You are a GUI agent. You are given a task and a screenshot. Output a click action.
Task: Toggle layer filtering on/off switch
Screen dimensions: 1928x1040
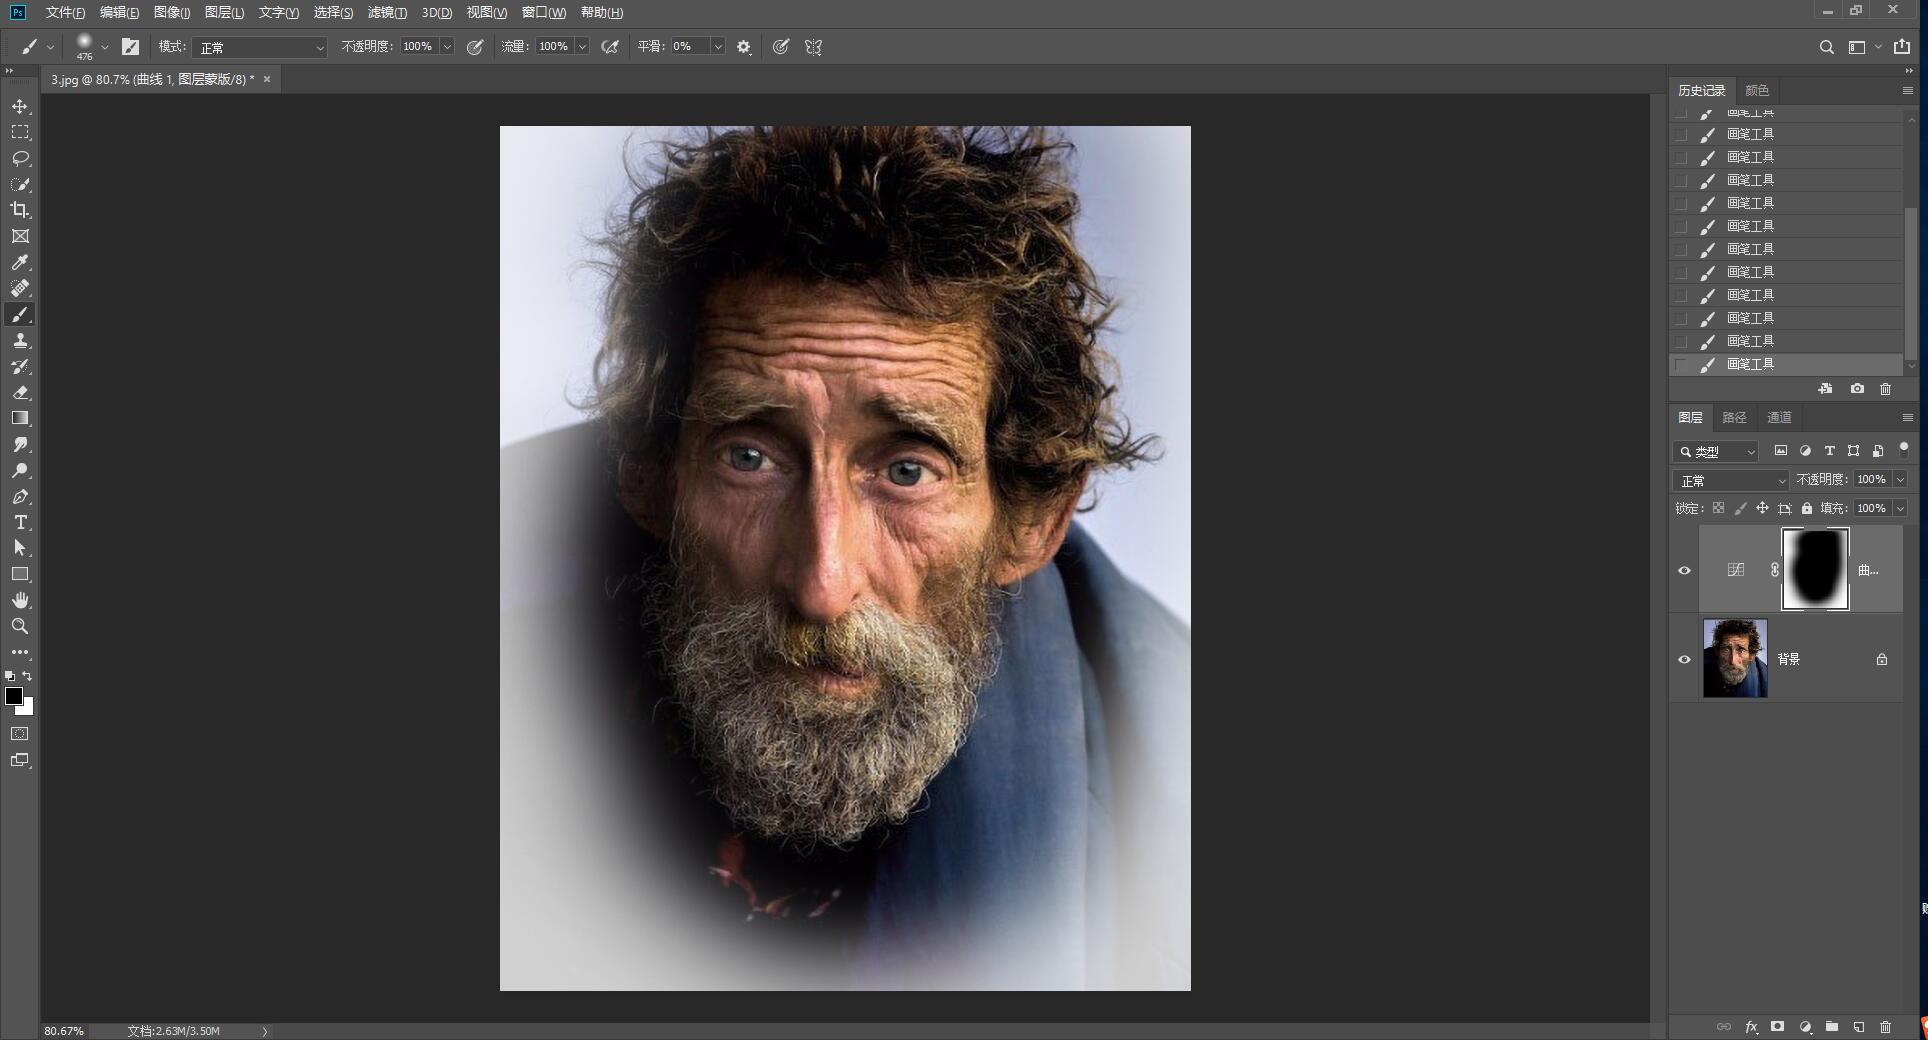1904,449
